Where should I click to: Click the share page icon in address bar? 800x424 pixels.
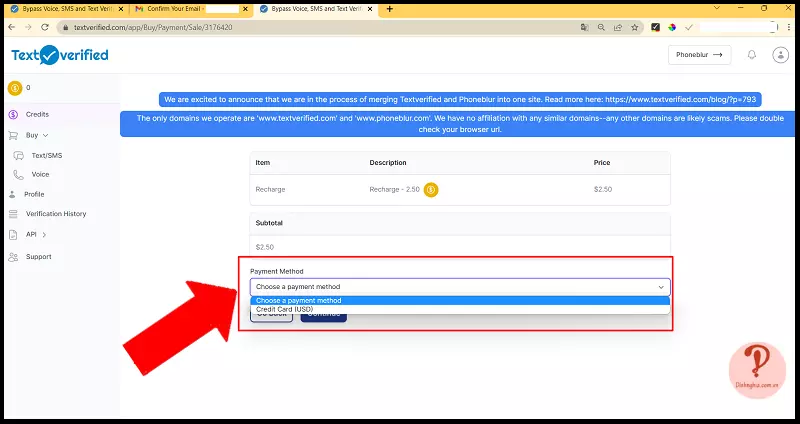click(618, 28)
